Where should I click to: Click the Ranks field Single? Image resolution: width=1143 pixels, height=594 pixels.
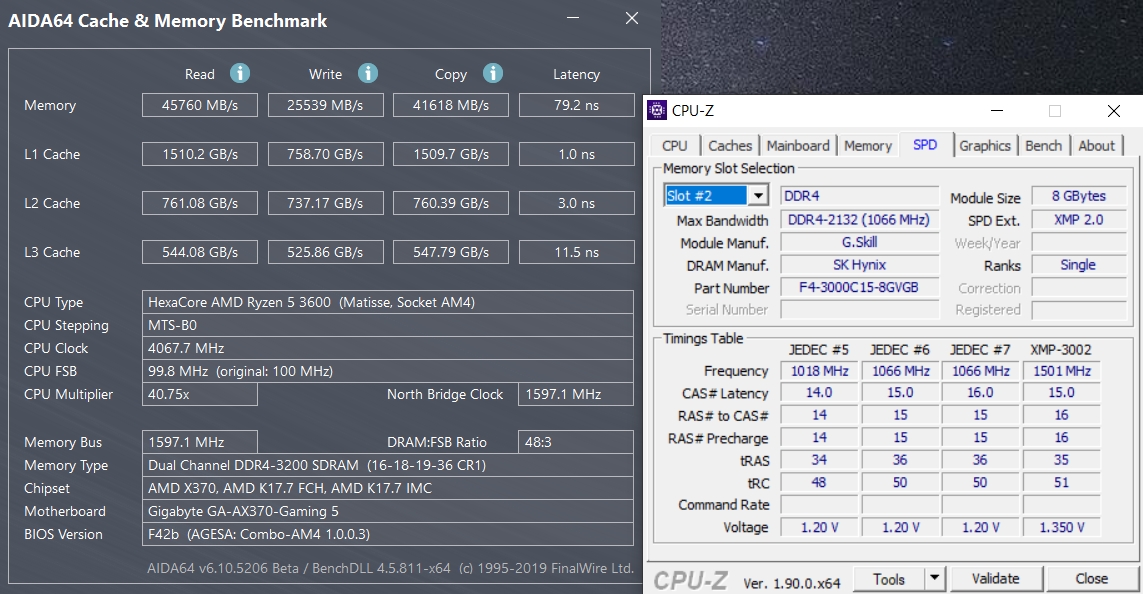click(x=1079, y=265)
